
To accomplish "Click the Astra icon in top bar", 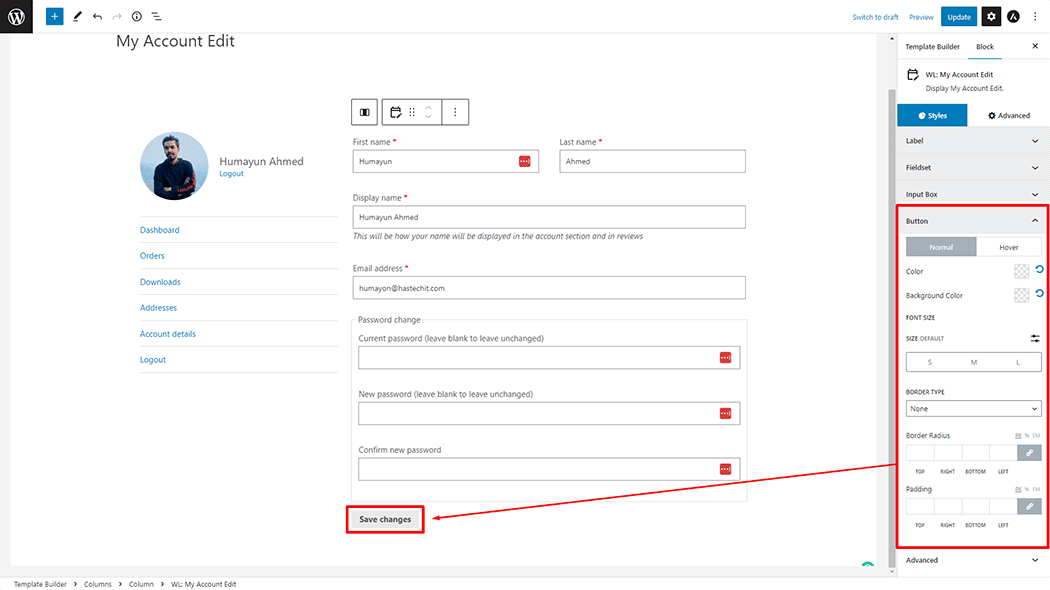I will point(1013,17).
